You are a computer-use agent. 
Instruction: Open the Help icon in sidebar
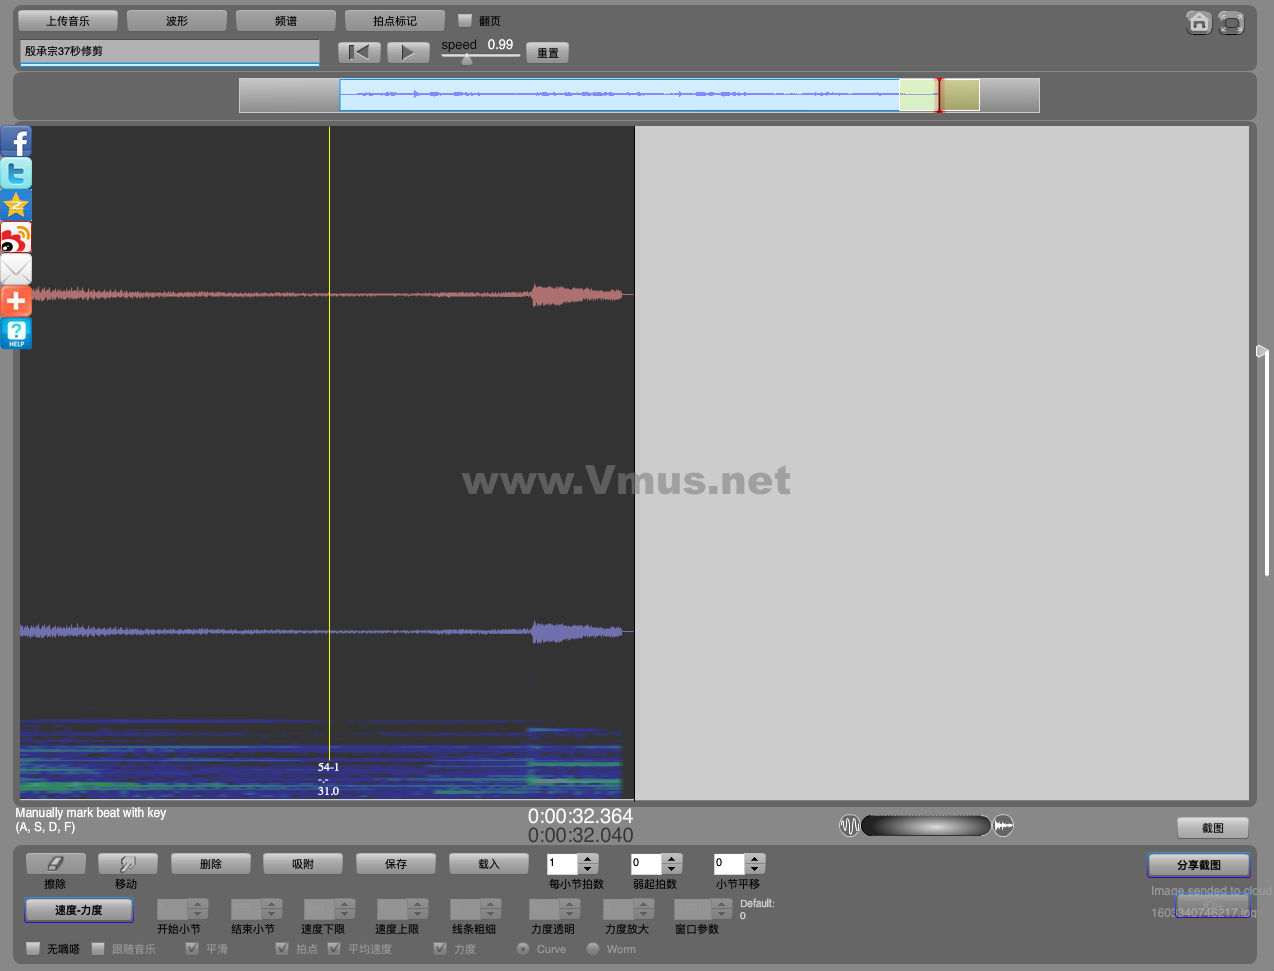pos(16,333)
